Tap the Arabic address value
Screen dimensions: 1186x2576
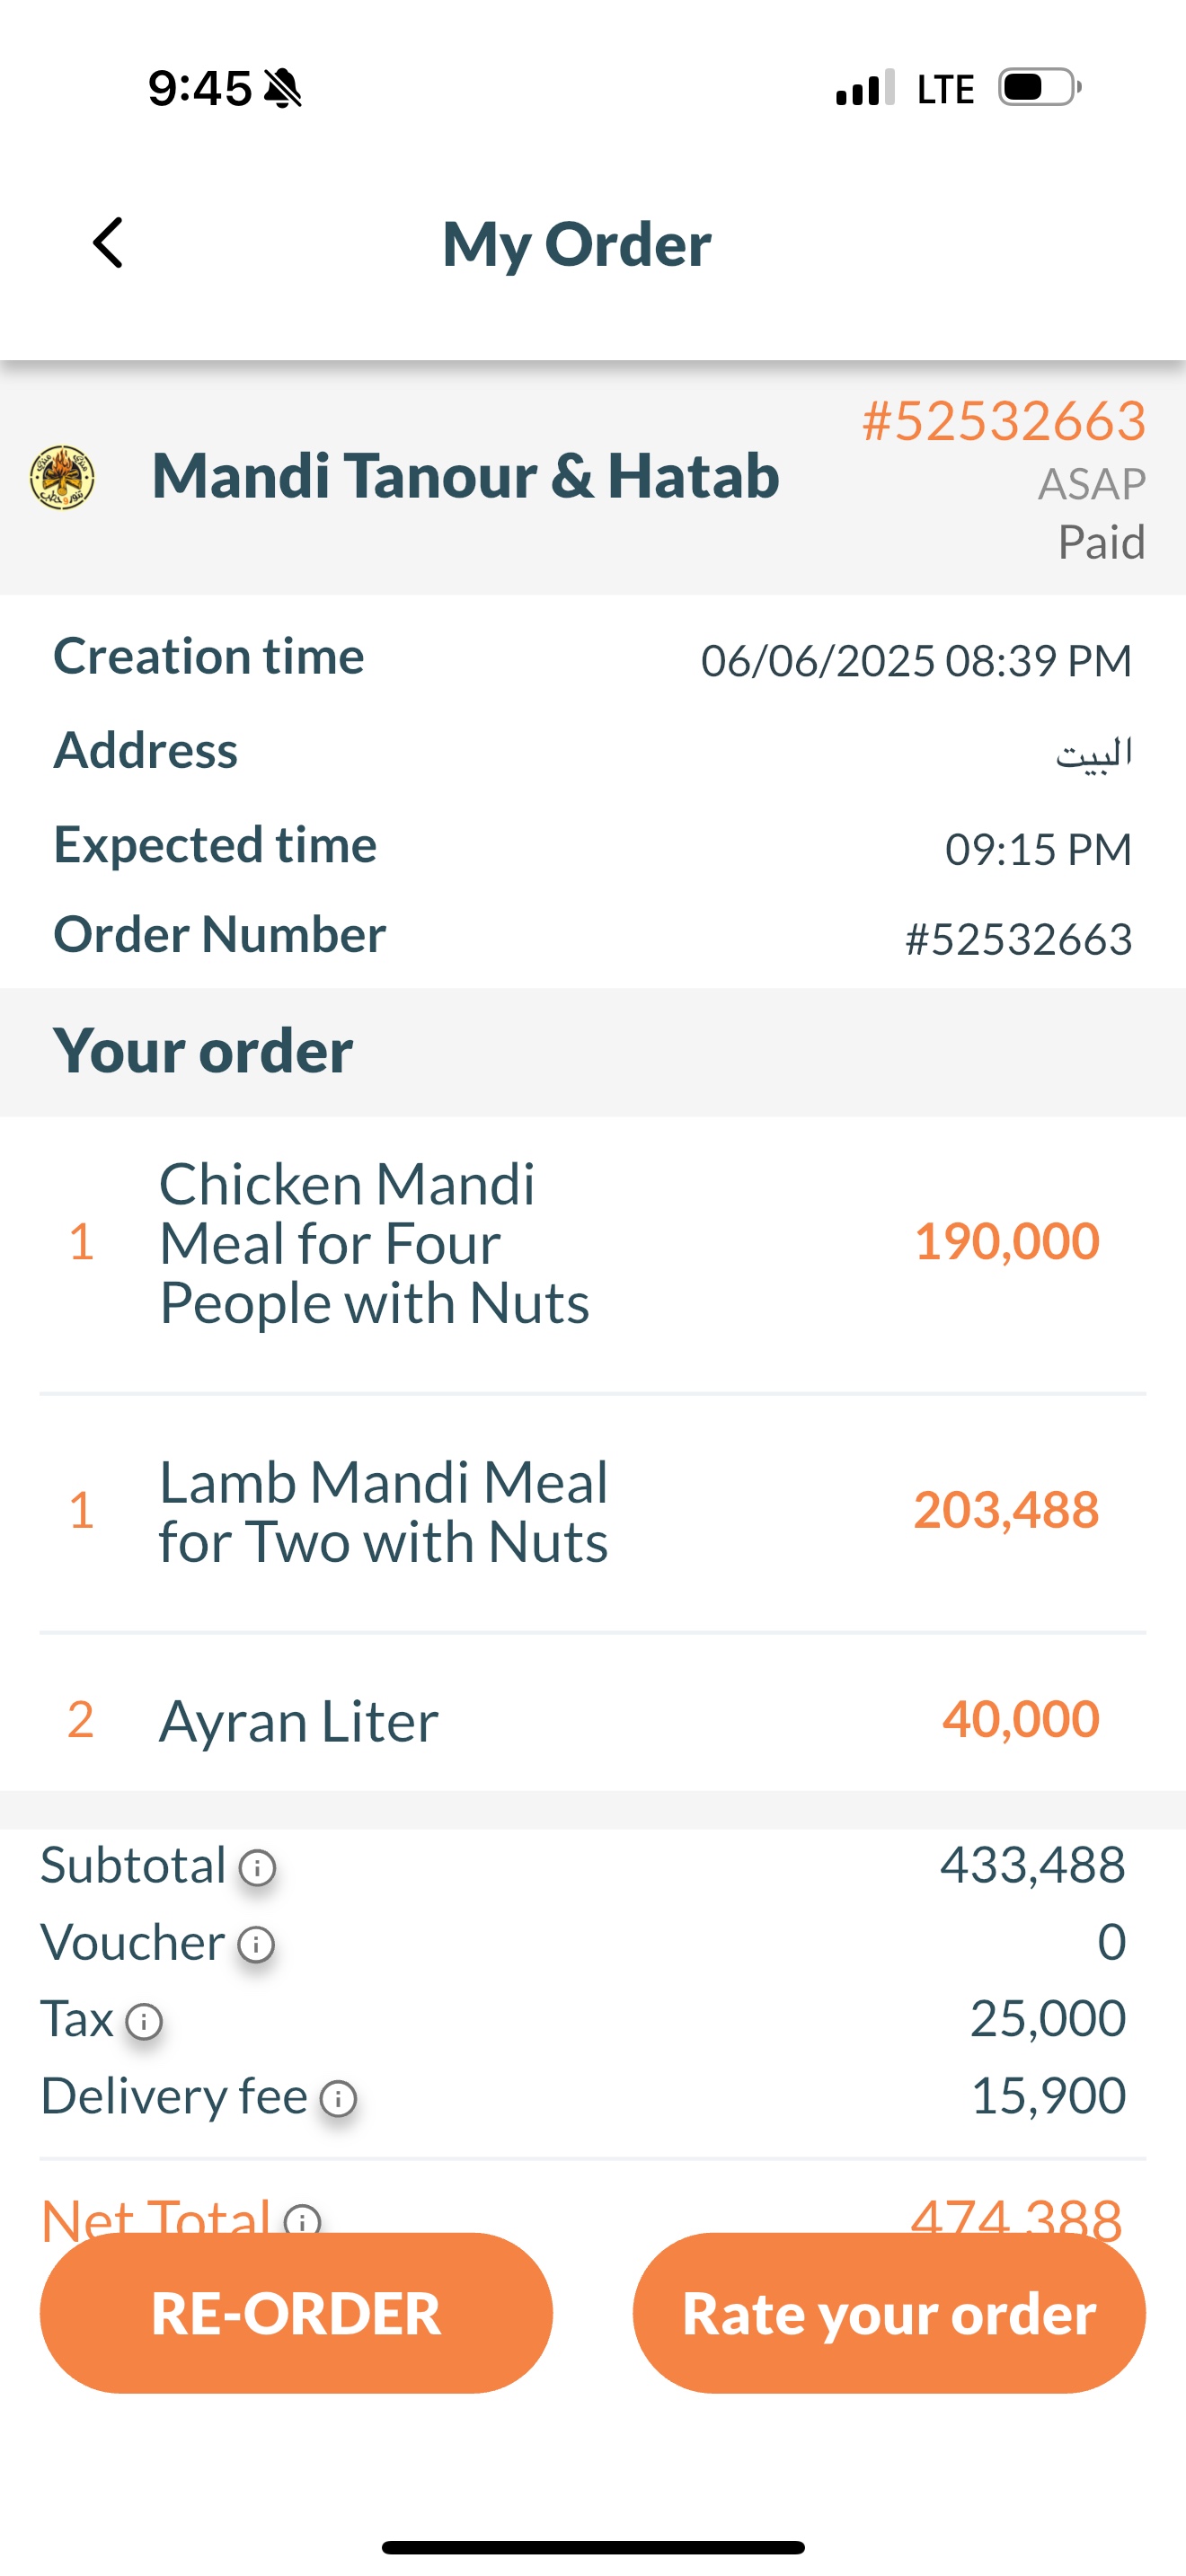pos(1093,752)
